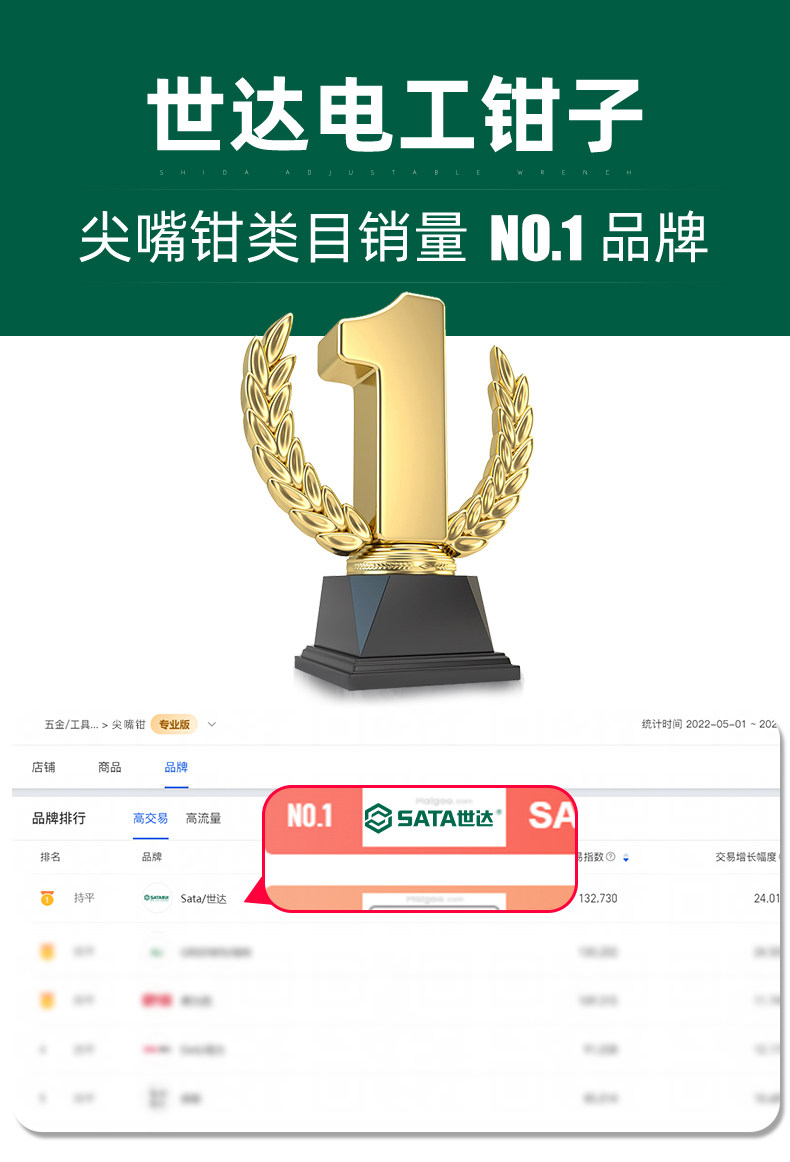Switch to the 店铺 tab

pyautogui.click(x=44, y=767)
